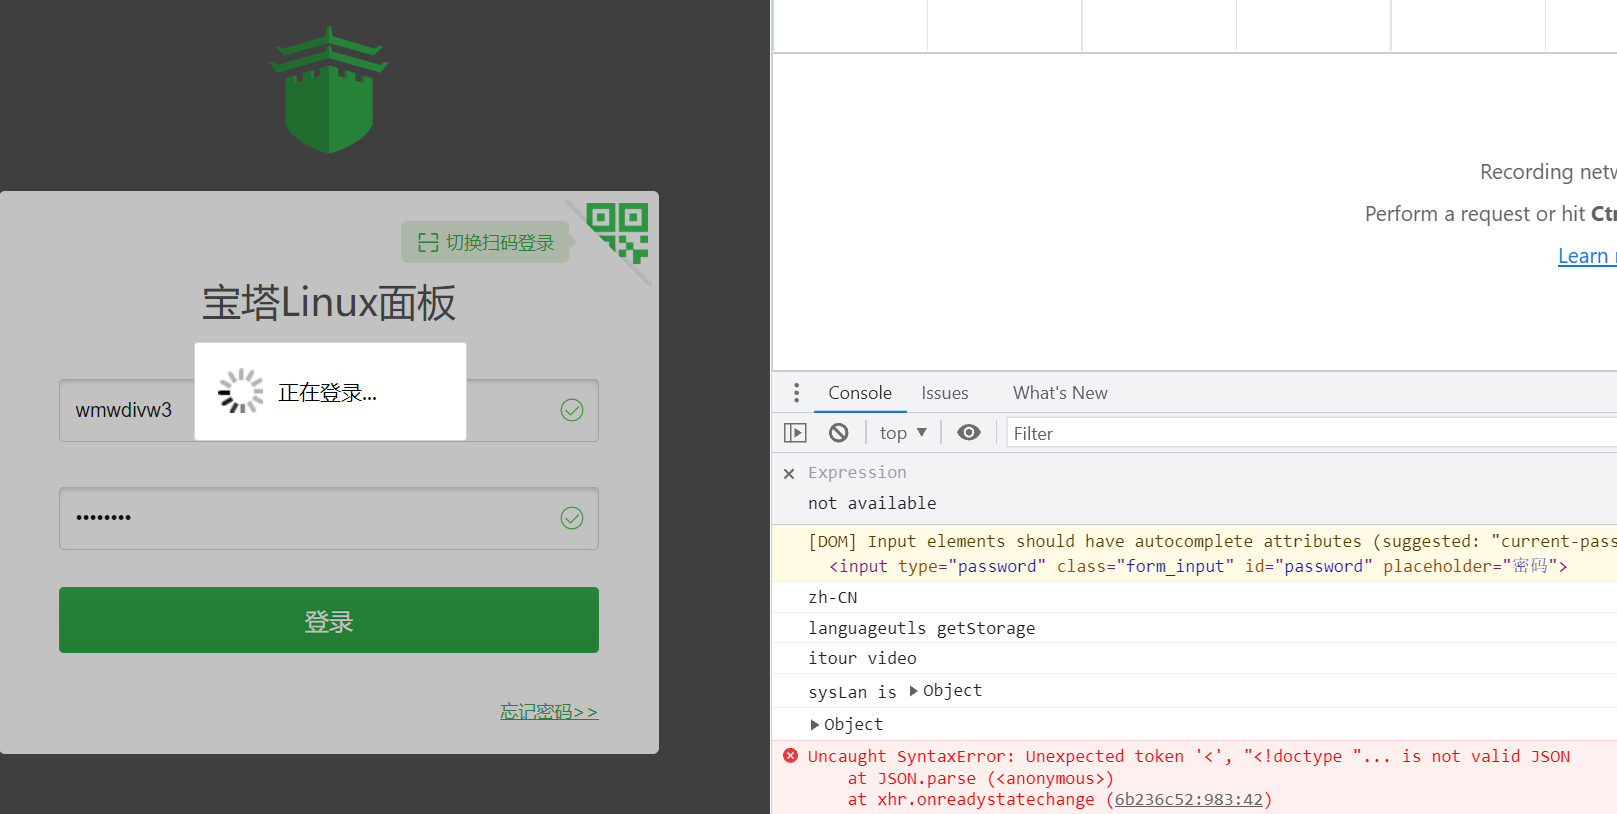The width and height of the screenshot is (1617, 814).
Task: Click the console Filter input
Action: (1311, 433)
